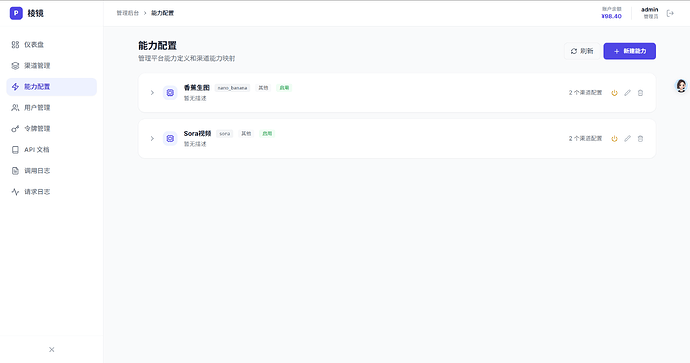Click the logout icon beside admin
The height and width of the screenshot is (363, 690).
coord(670,13)
